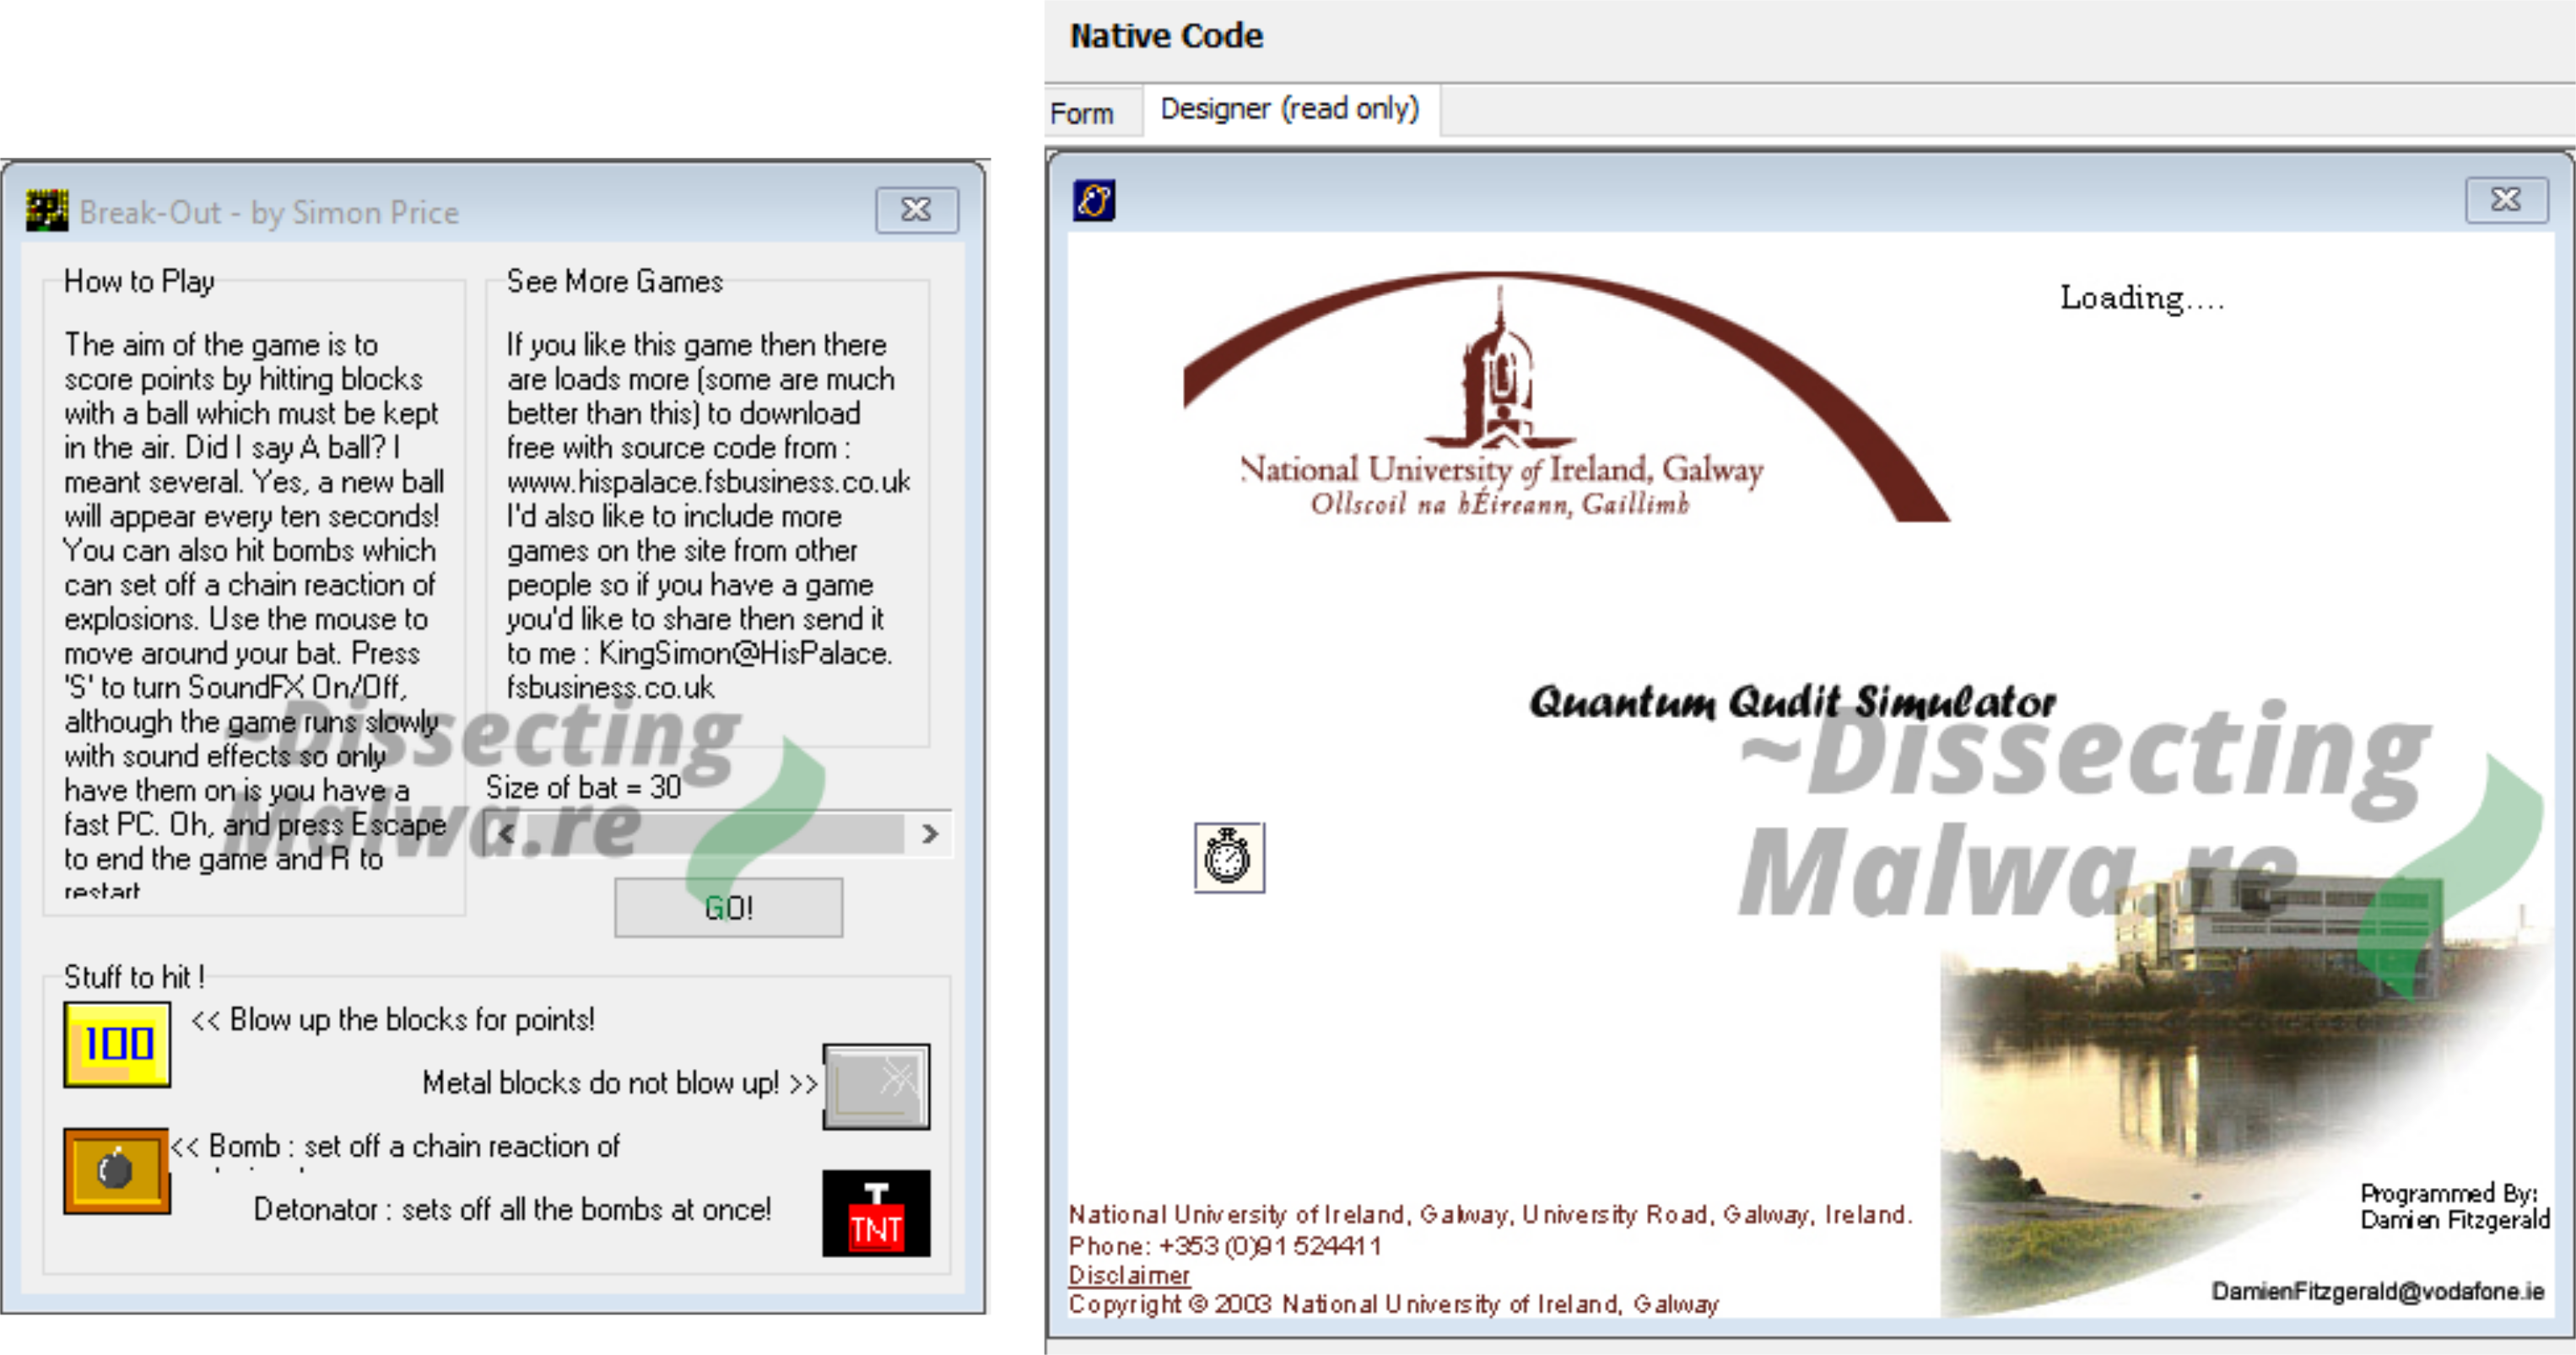Click the Quantum Qudit Simulator application icon
This screenshot has width=2576, height=1355.
point(1092,199)
